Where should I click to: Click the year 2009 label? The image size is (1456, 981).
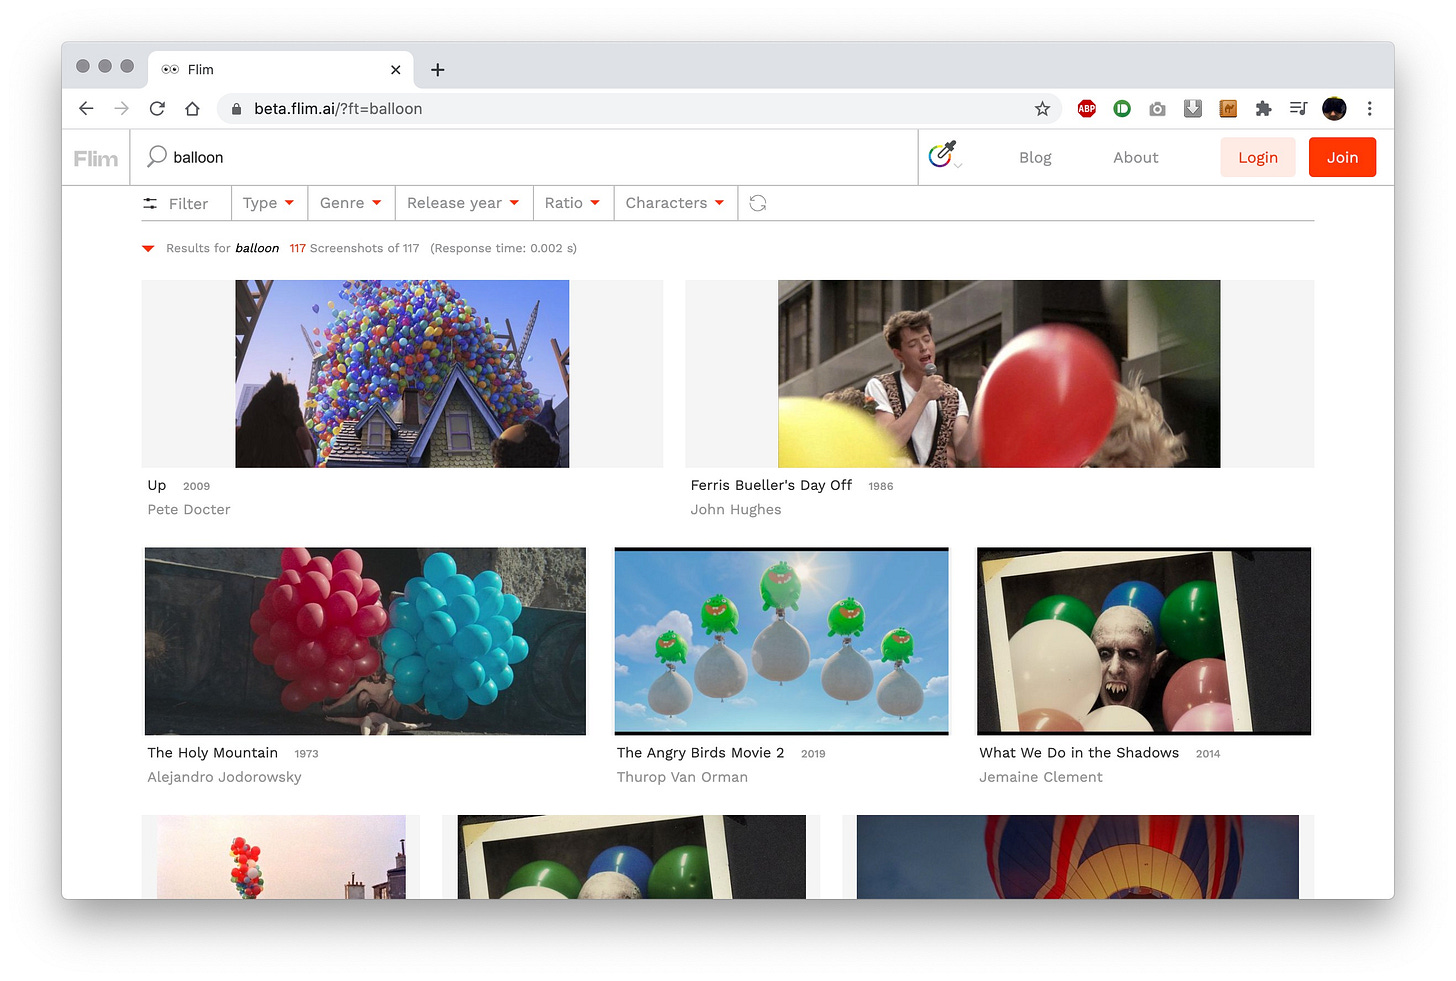196,487
